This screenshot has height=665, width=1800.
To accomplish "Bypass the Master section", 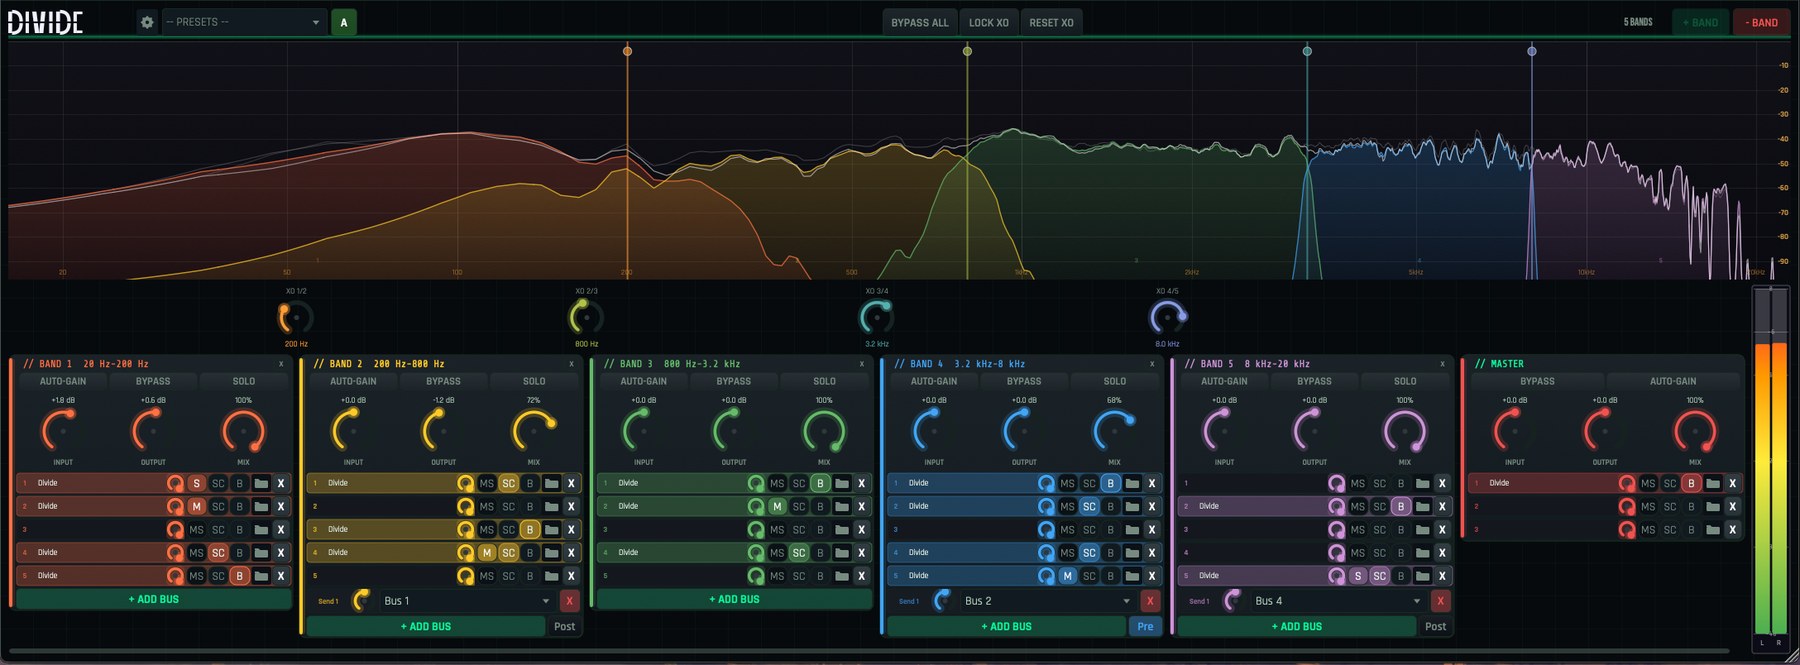I will pos(1537,381).
